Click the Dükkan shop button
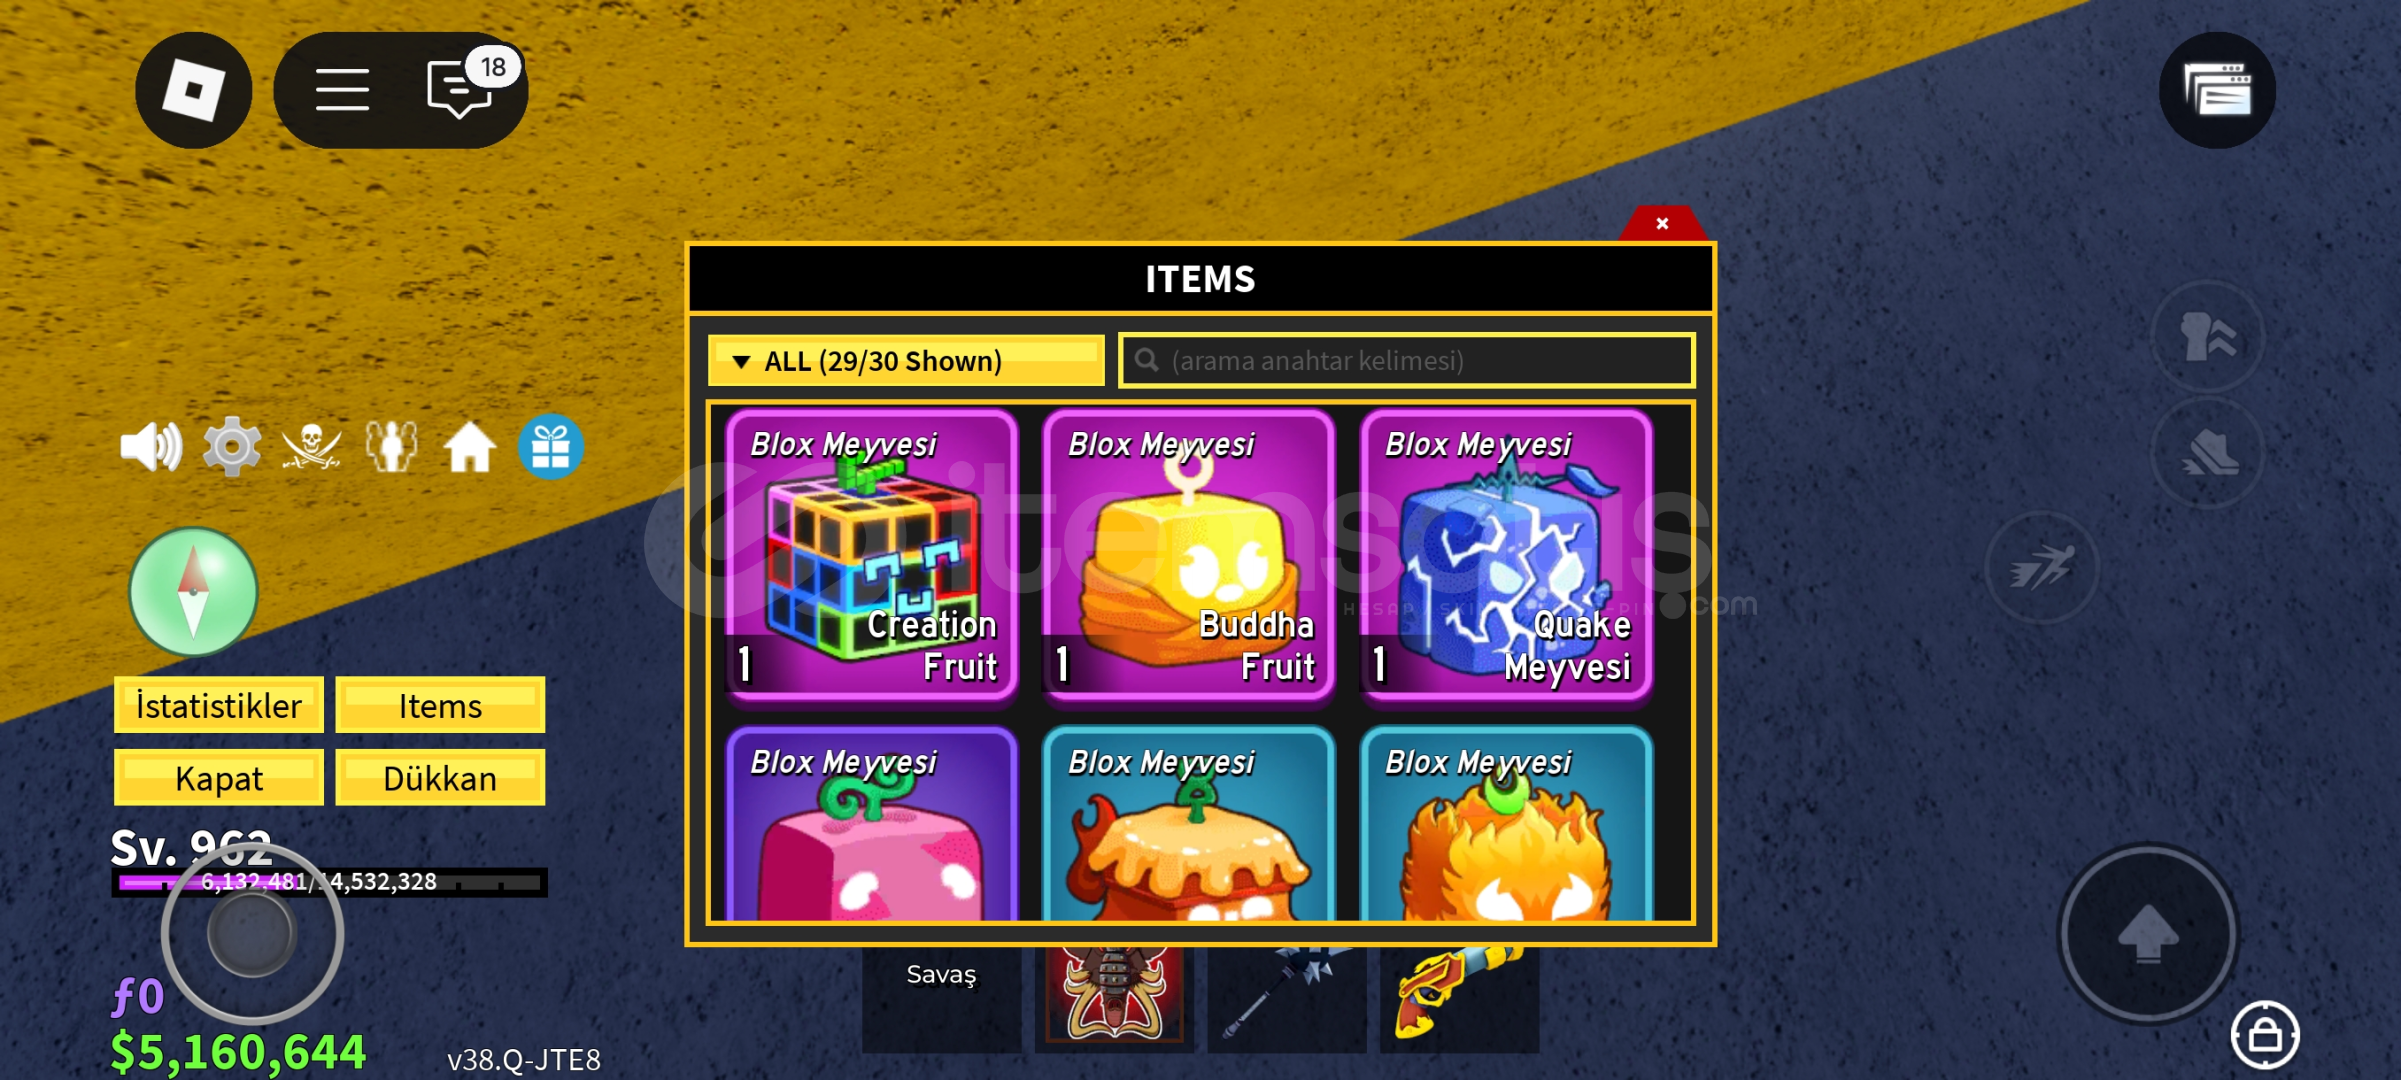 point(440,778)
